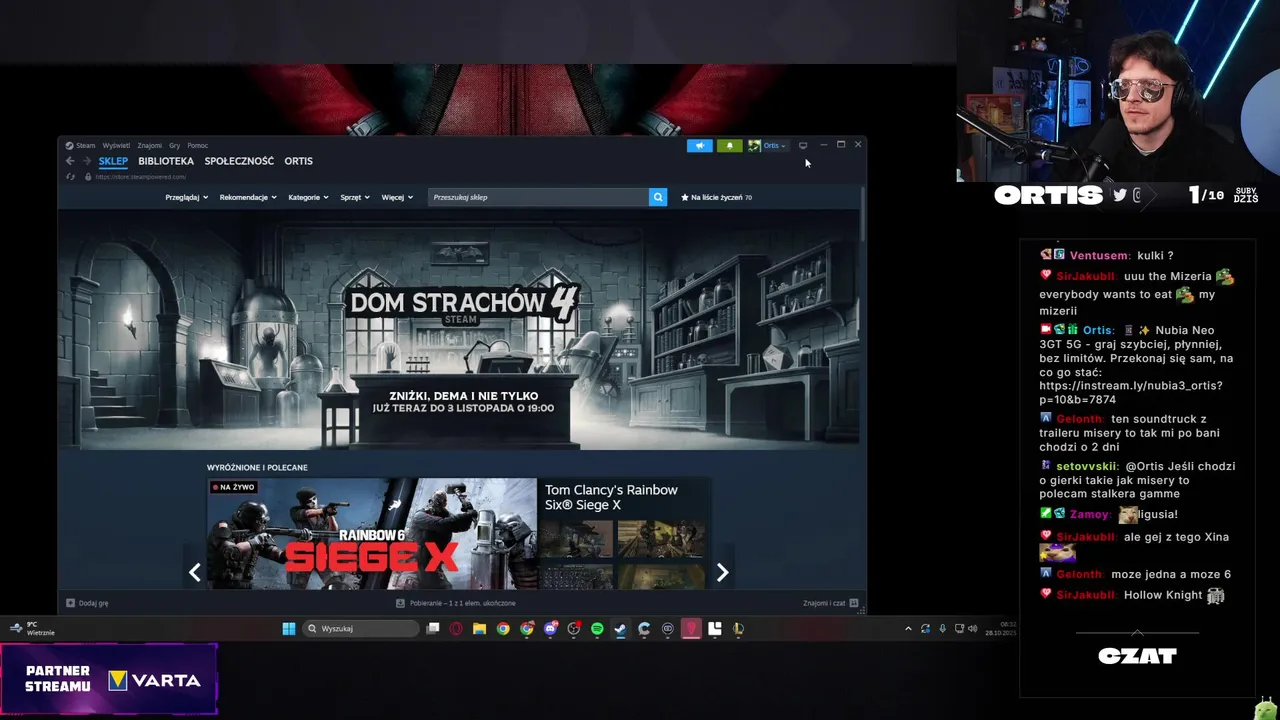Open the Siege X main capsule image
This screenshot has height=720, width=1280.
click(371, 533)
